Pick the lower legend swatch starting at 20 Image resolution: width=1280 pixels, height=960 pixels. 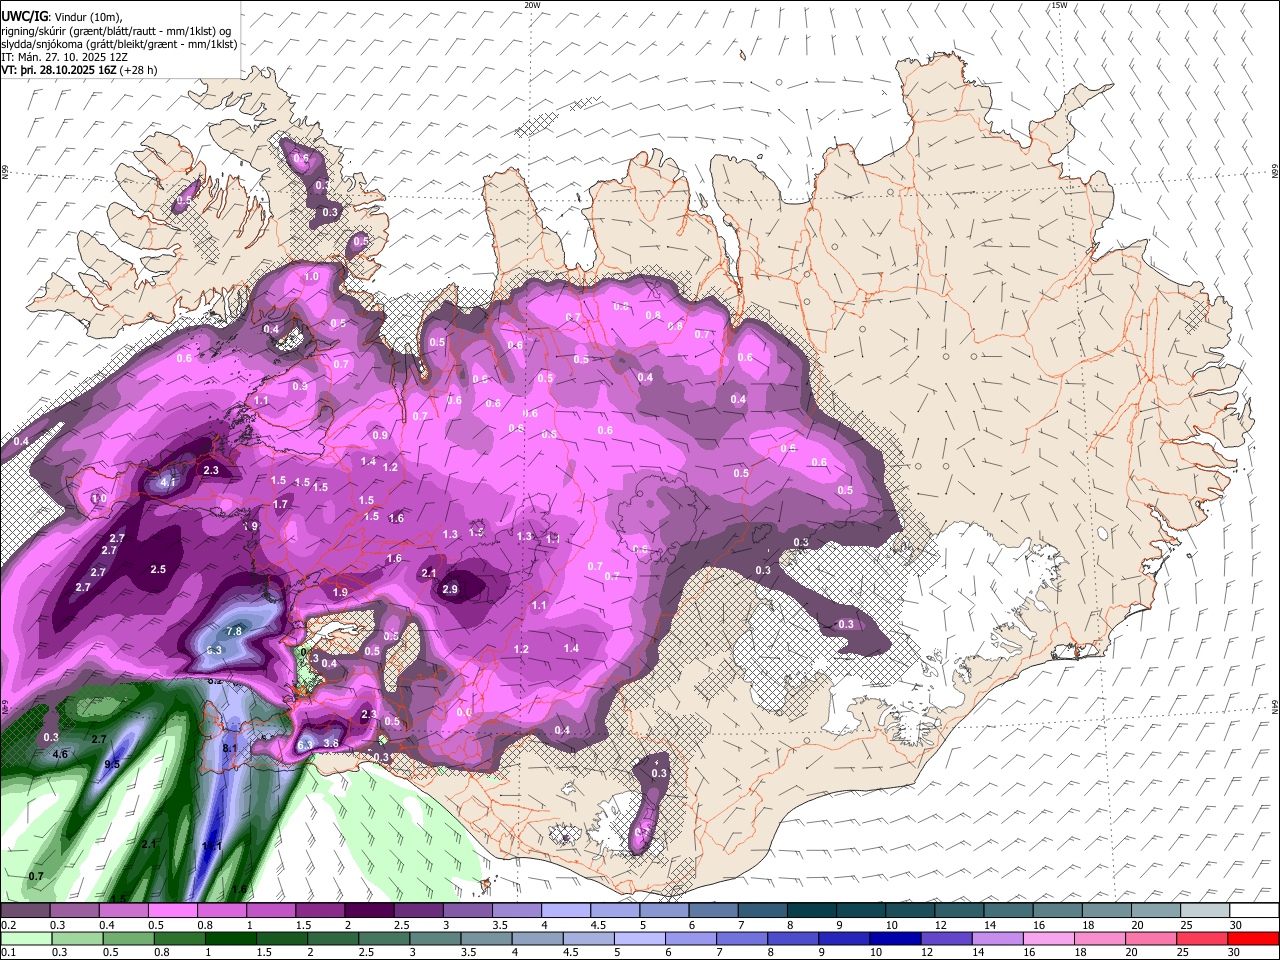click(1151, 938)
